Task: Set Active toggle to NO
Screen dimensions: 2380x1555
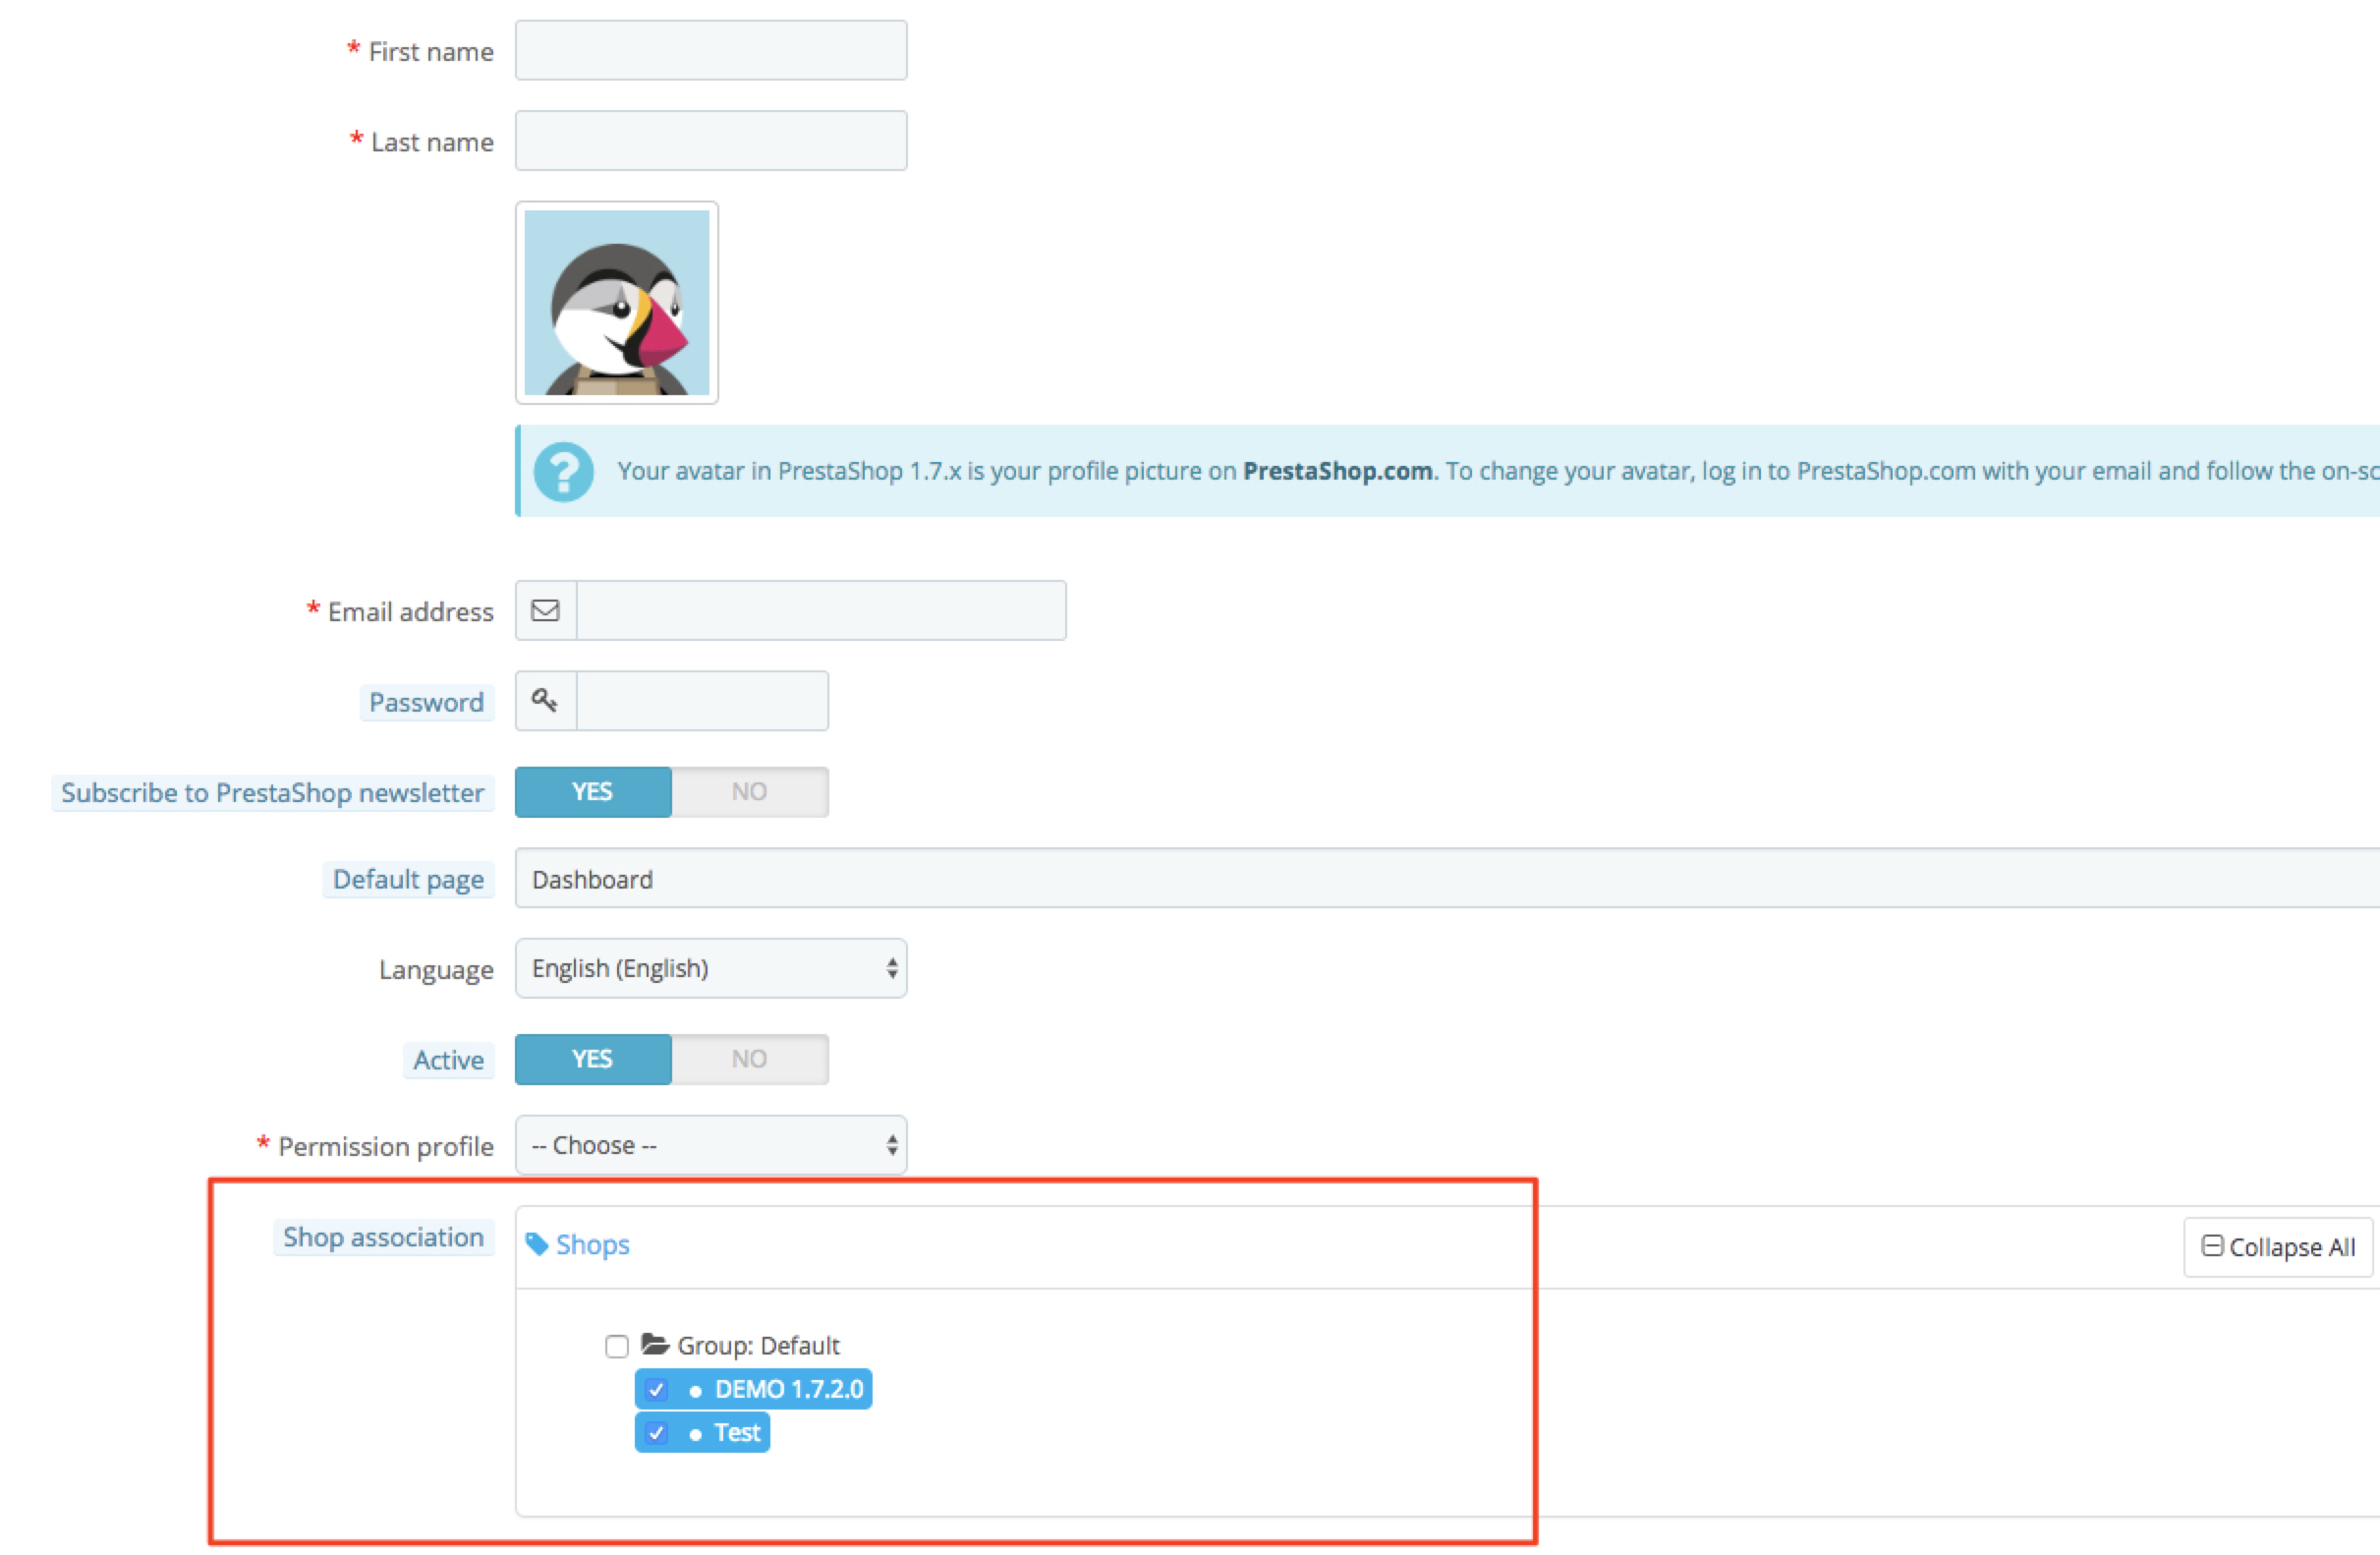Action: coord(748,1059)
